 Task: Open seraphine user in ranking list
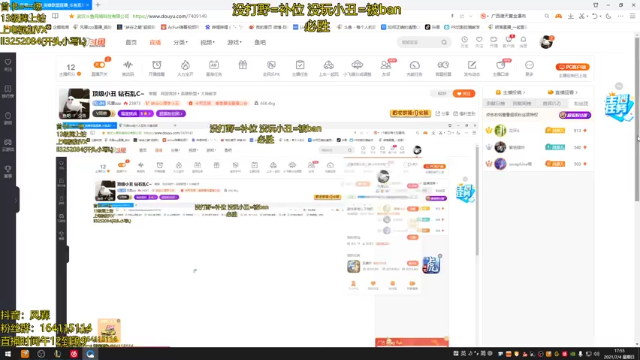[x=537, y=164]
